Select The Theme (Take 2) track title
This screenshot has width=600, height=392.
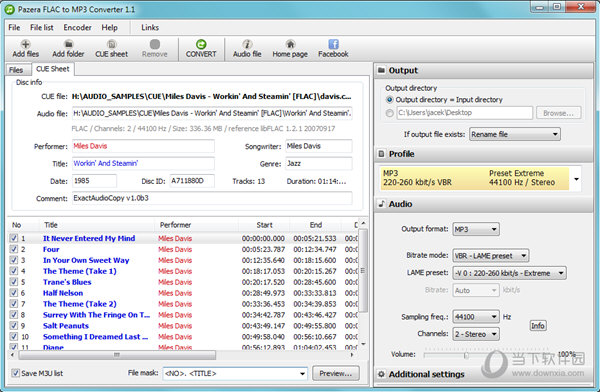click(x=80, y=304)
